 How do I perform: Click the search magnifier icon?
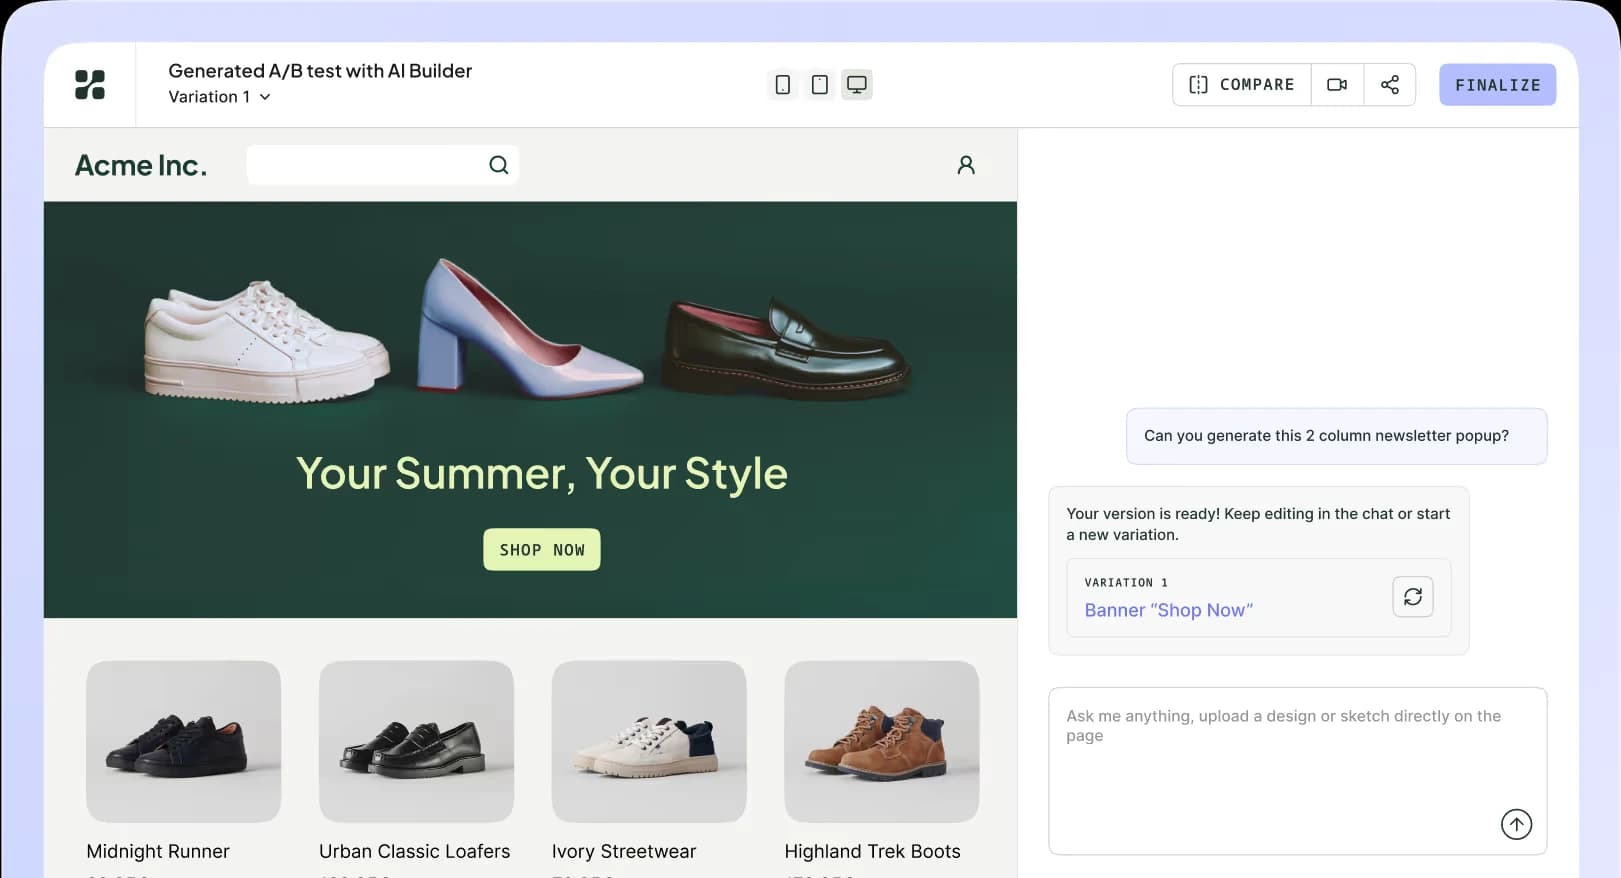[499, 165]
